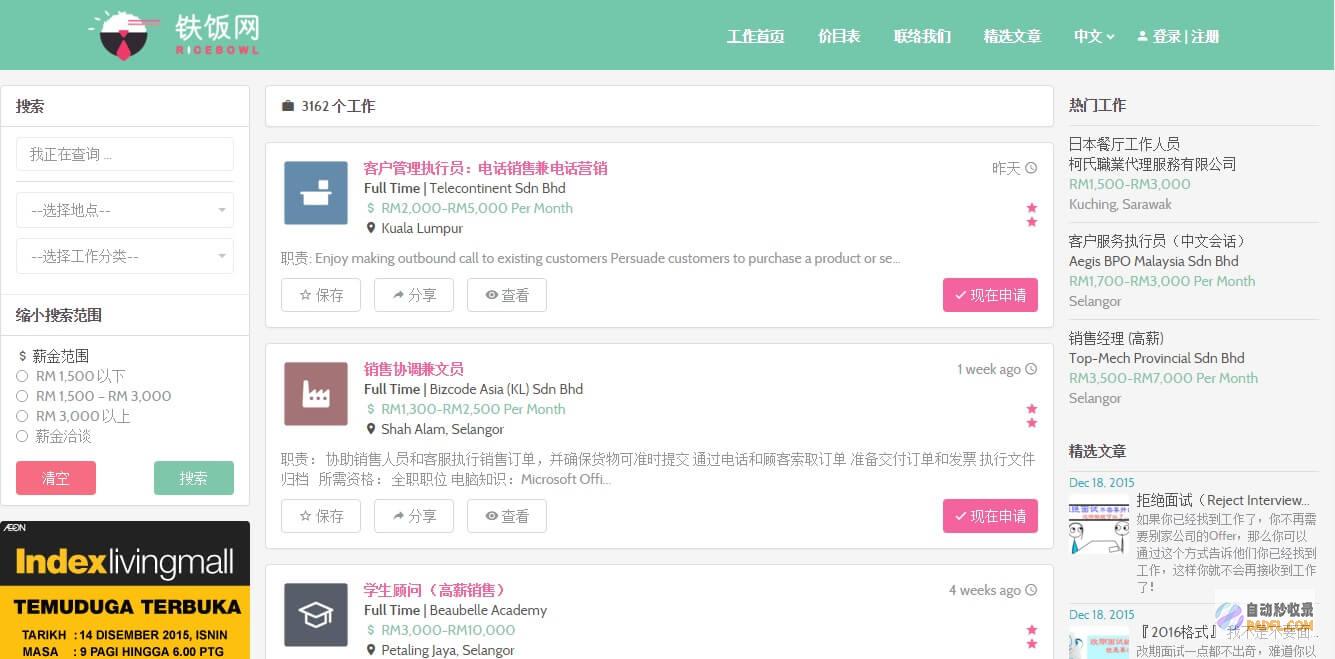
Task: Open hot job 日本餐厅工作人员
Action: pos(1124,144)
